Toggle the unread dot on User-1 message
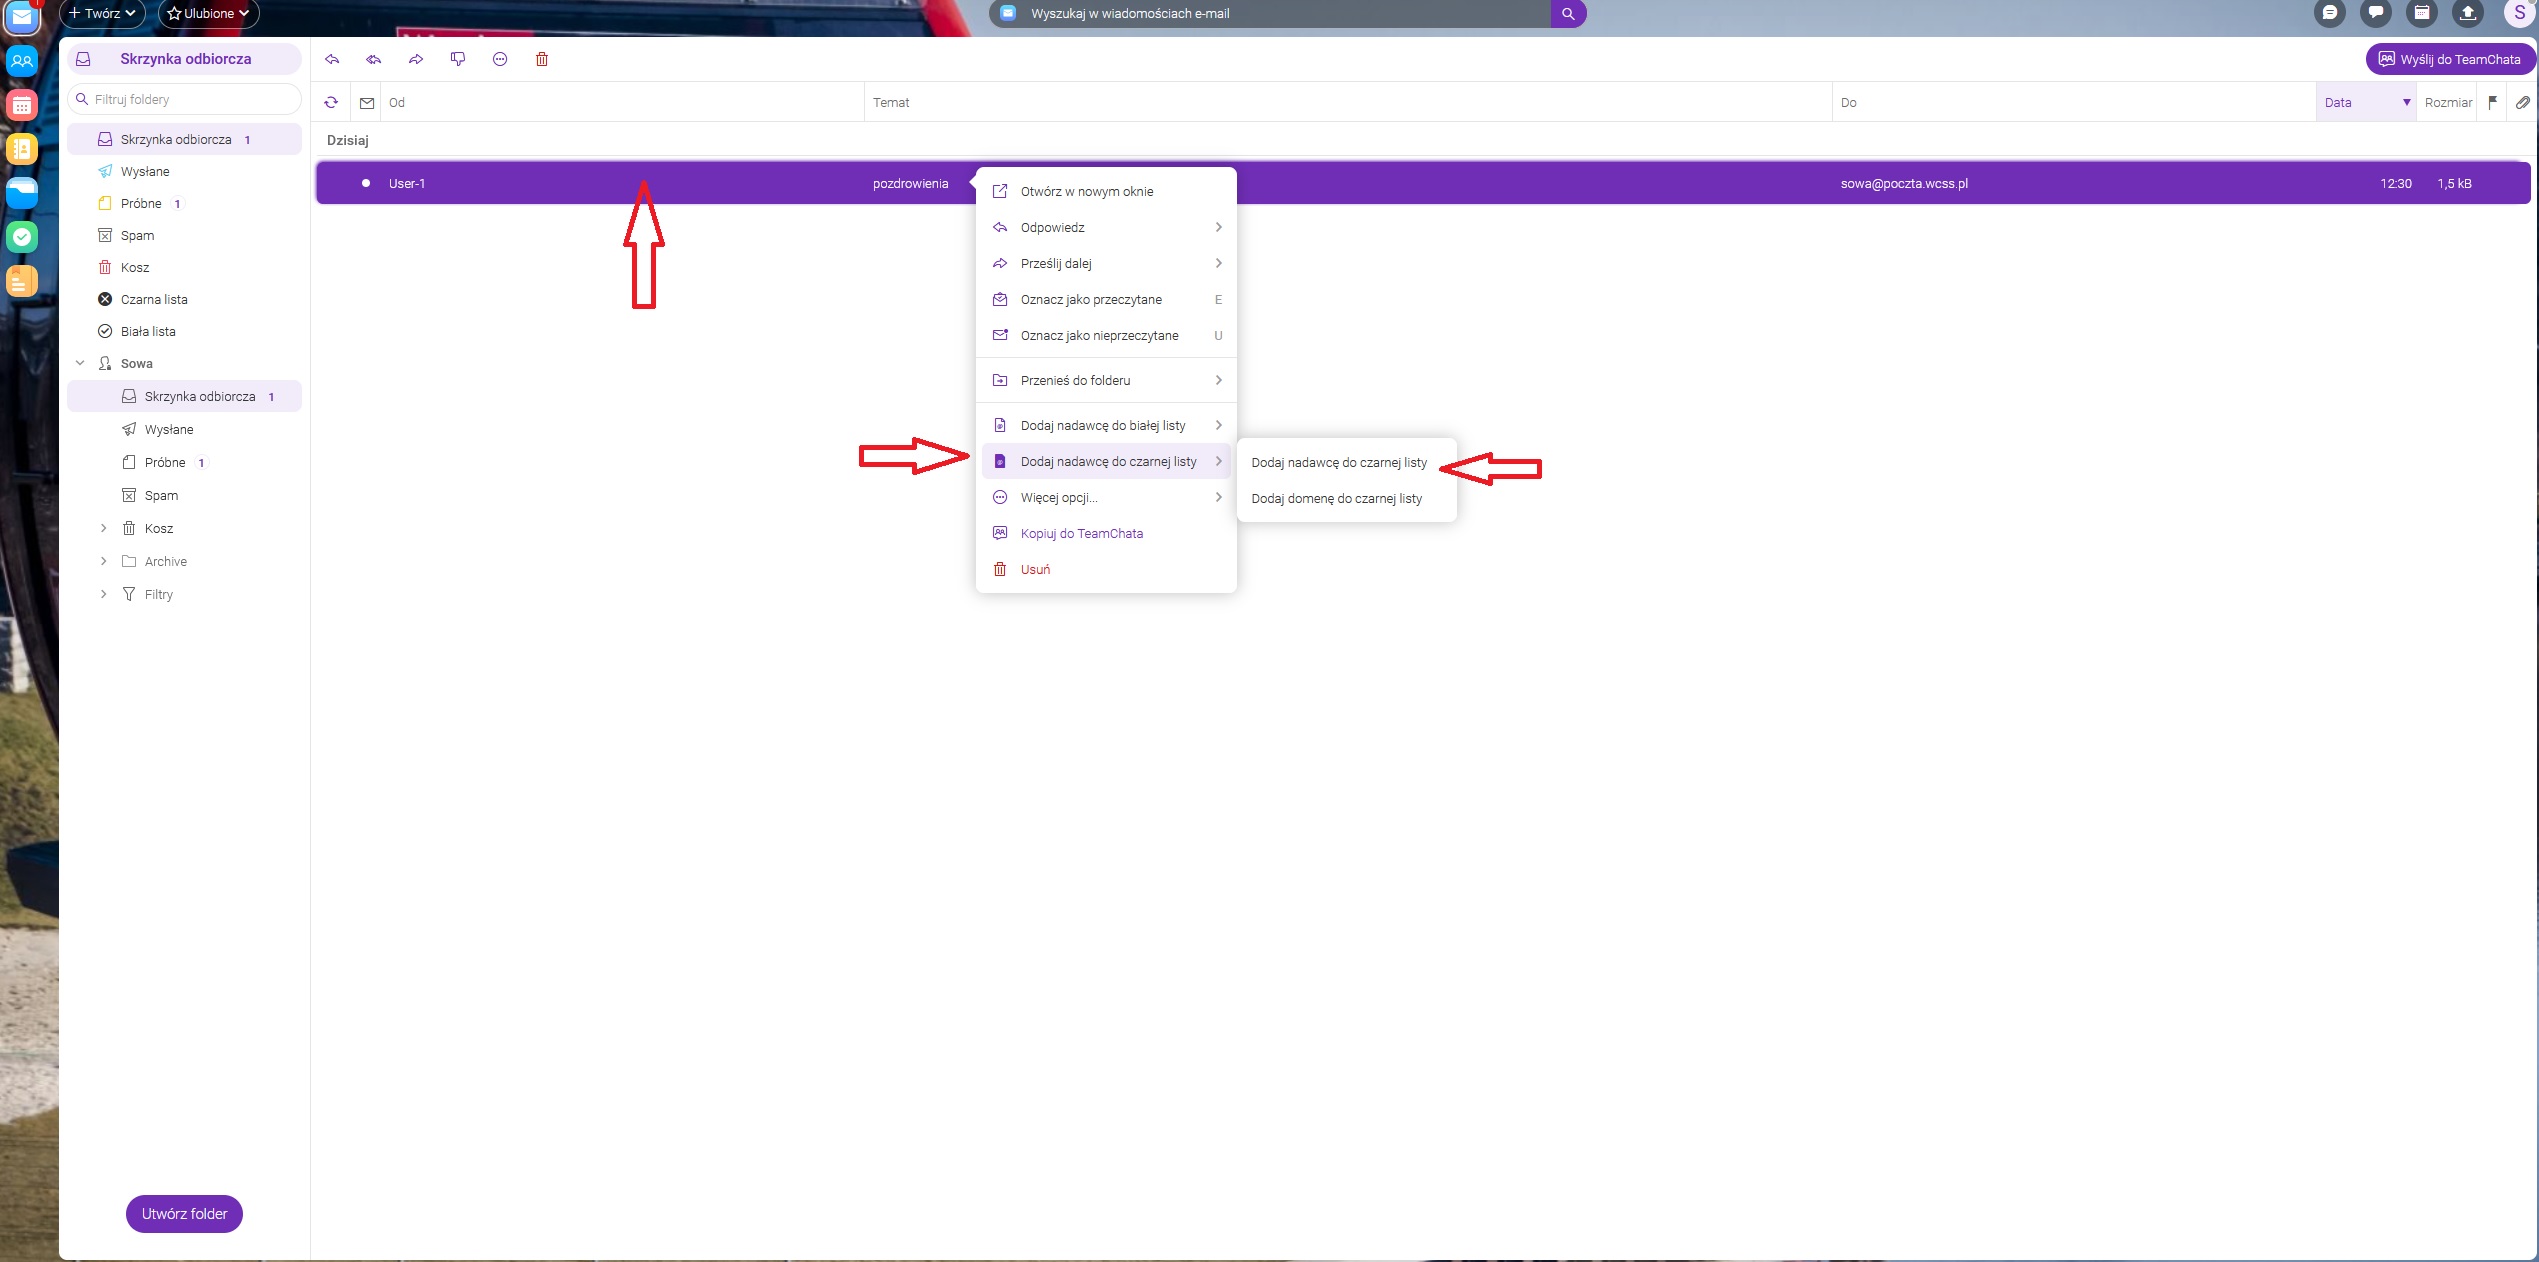Viewport: 2539px width, 1262px height. (366, 183)
